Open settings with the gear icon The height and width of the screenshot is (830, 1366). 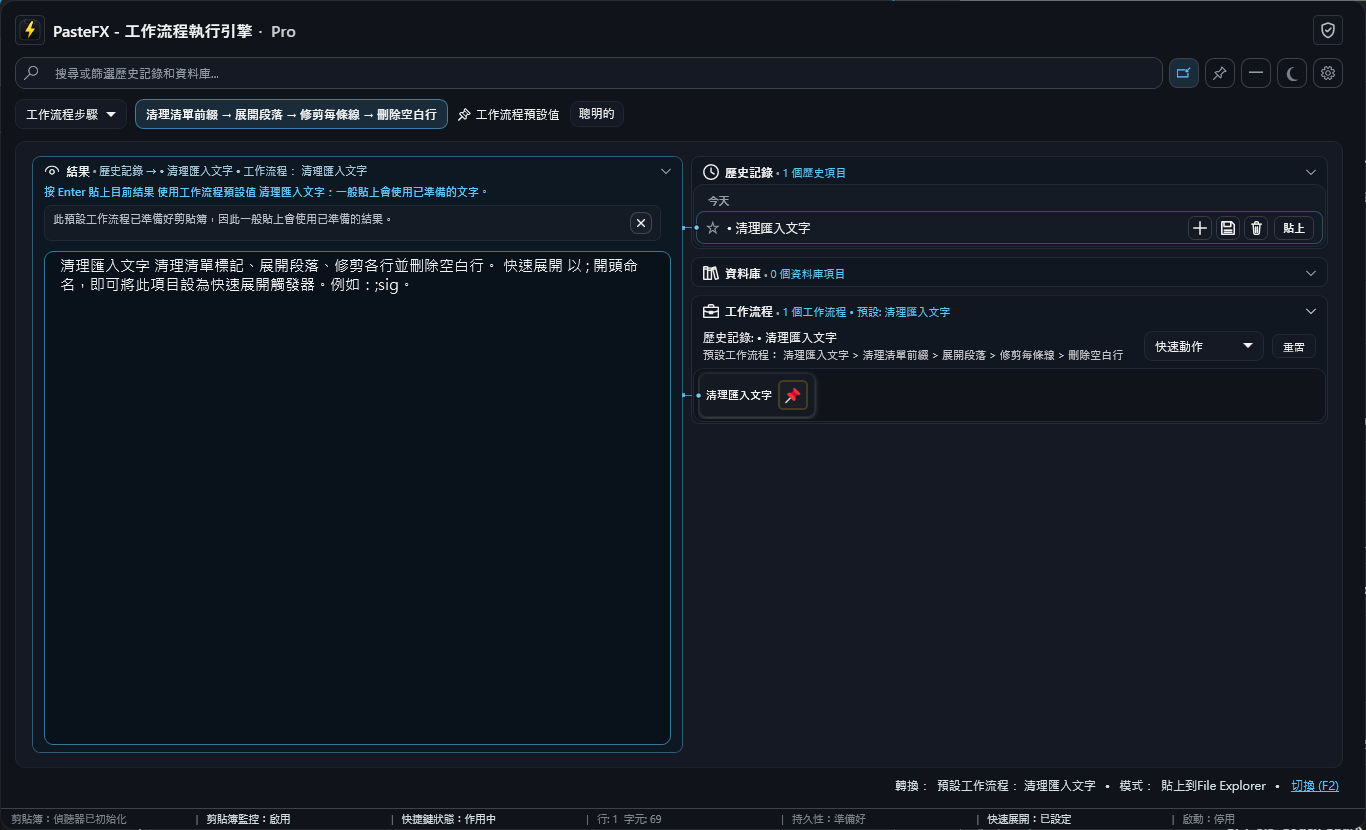pos(1328,73)
